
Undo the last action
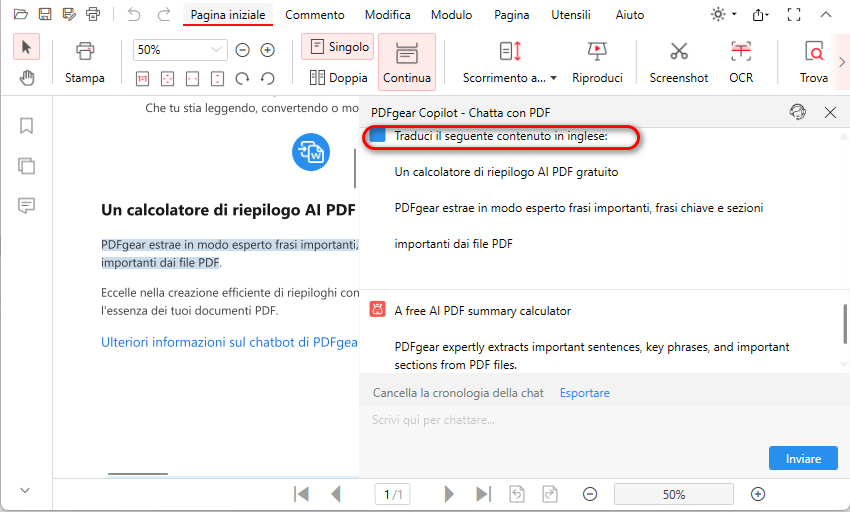point(133,14)
